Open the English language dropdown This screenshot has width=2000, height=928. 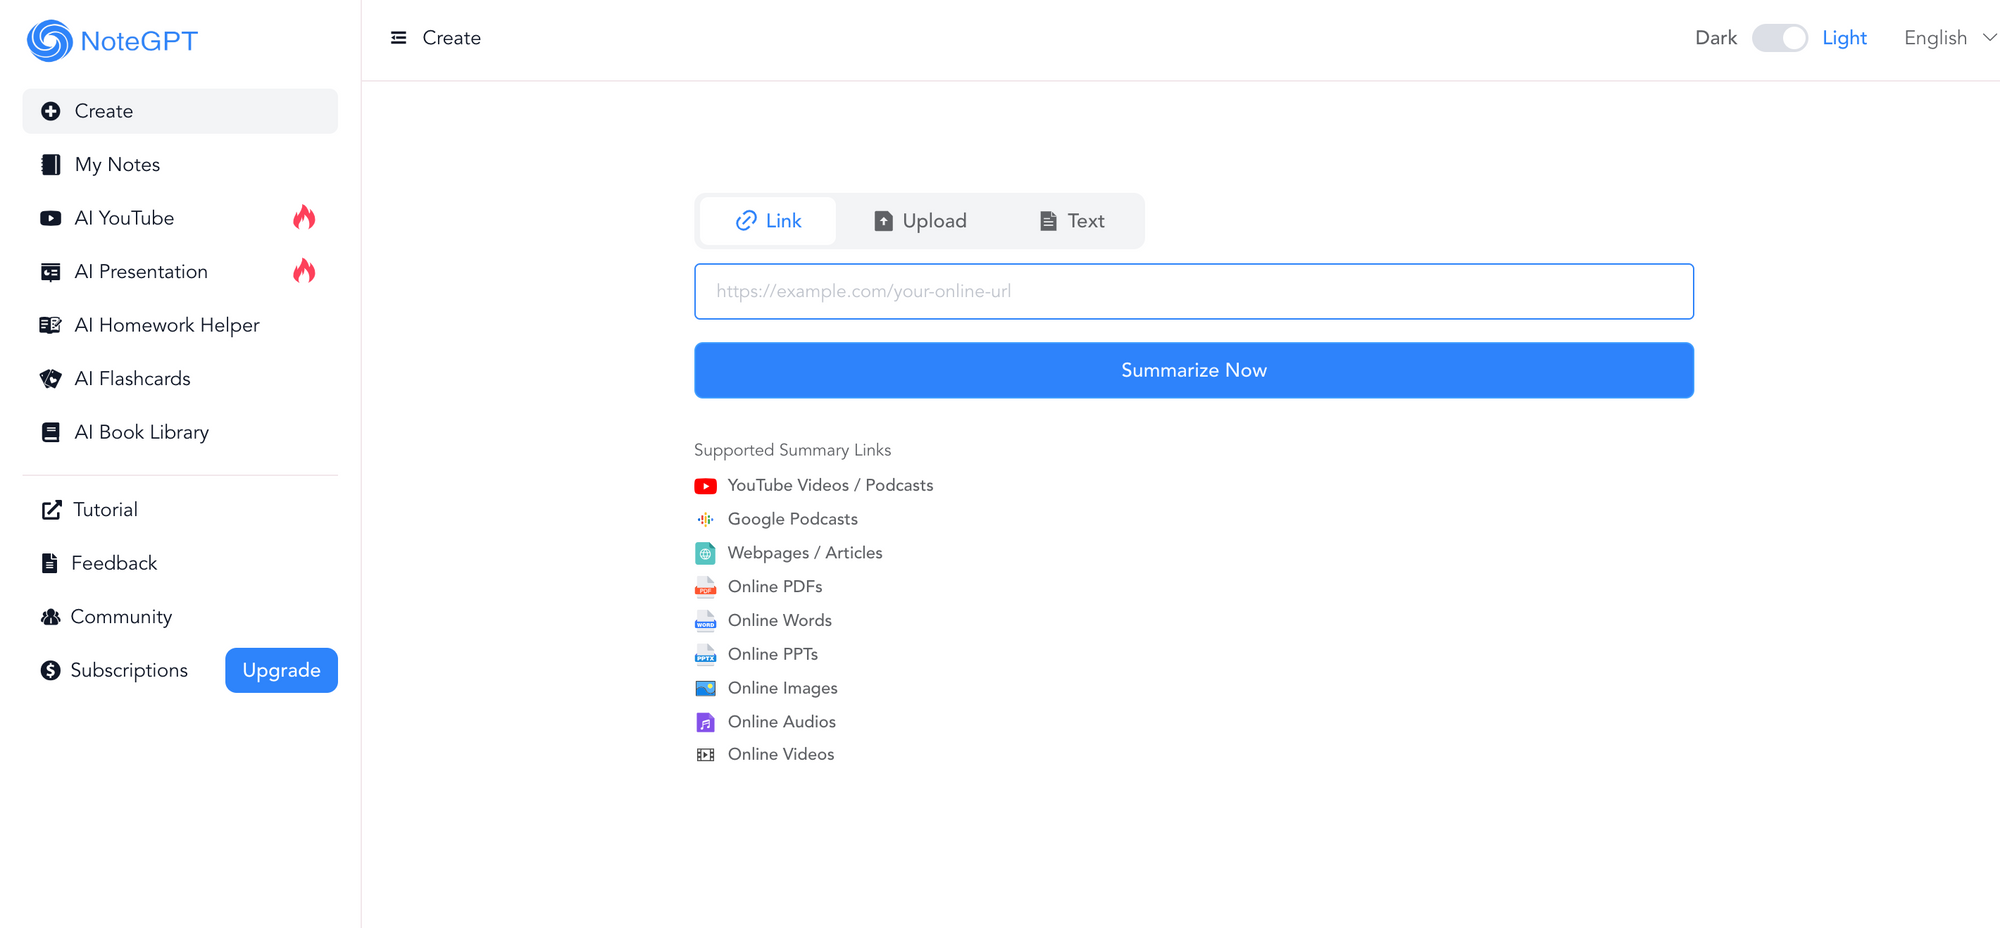click(x=1949, y=38)
